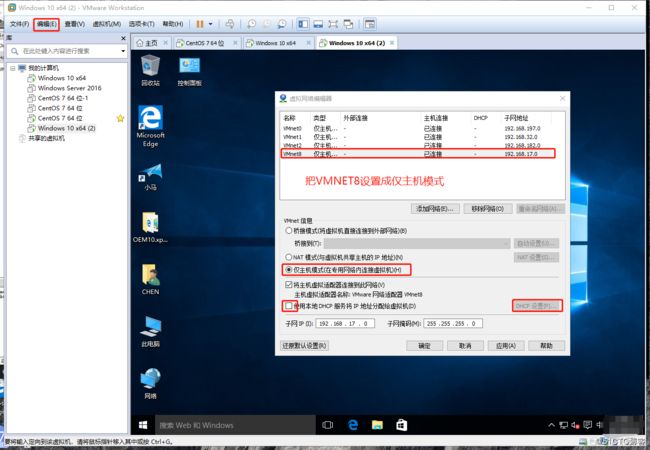Click the 移除网络 button
The width and height of the screenshot is (650, 450).
488,209
